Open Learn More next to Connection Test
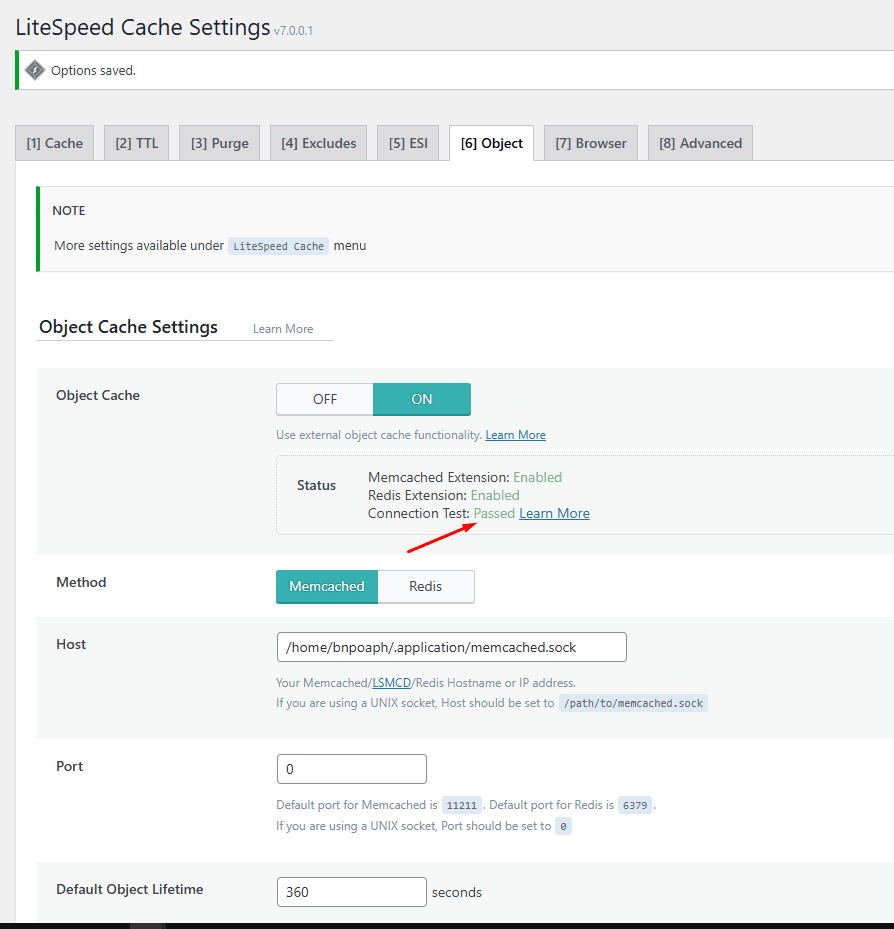This screenshot has height=929, width=894. 554,513
